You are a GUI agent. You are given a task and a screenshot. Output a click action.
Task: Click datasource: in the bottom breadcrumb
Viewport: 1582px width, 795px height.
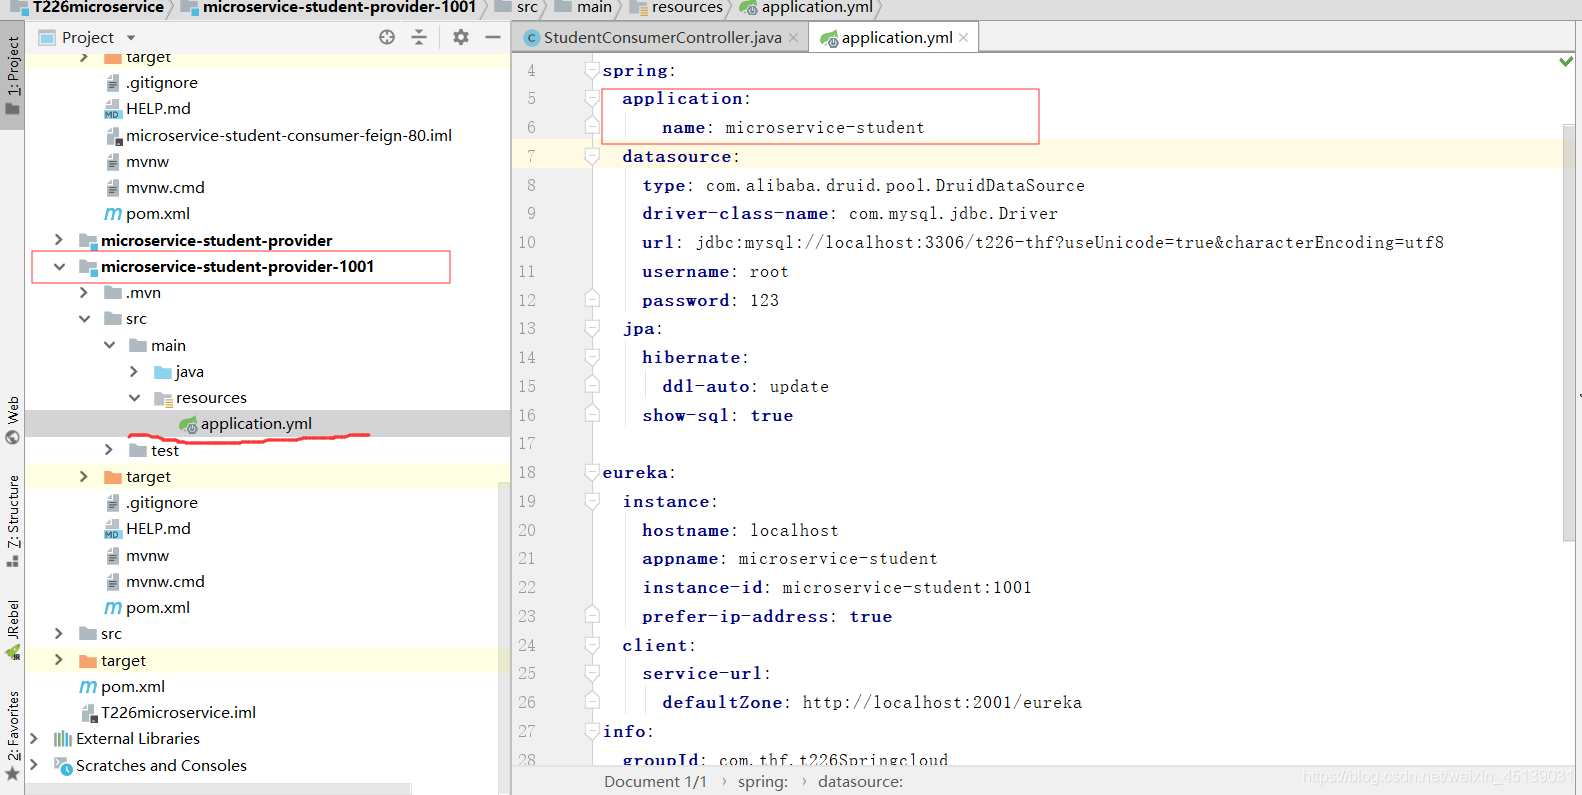[x=860, y=782]
